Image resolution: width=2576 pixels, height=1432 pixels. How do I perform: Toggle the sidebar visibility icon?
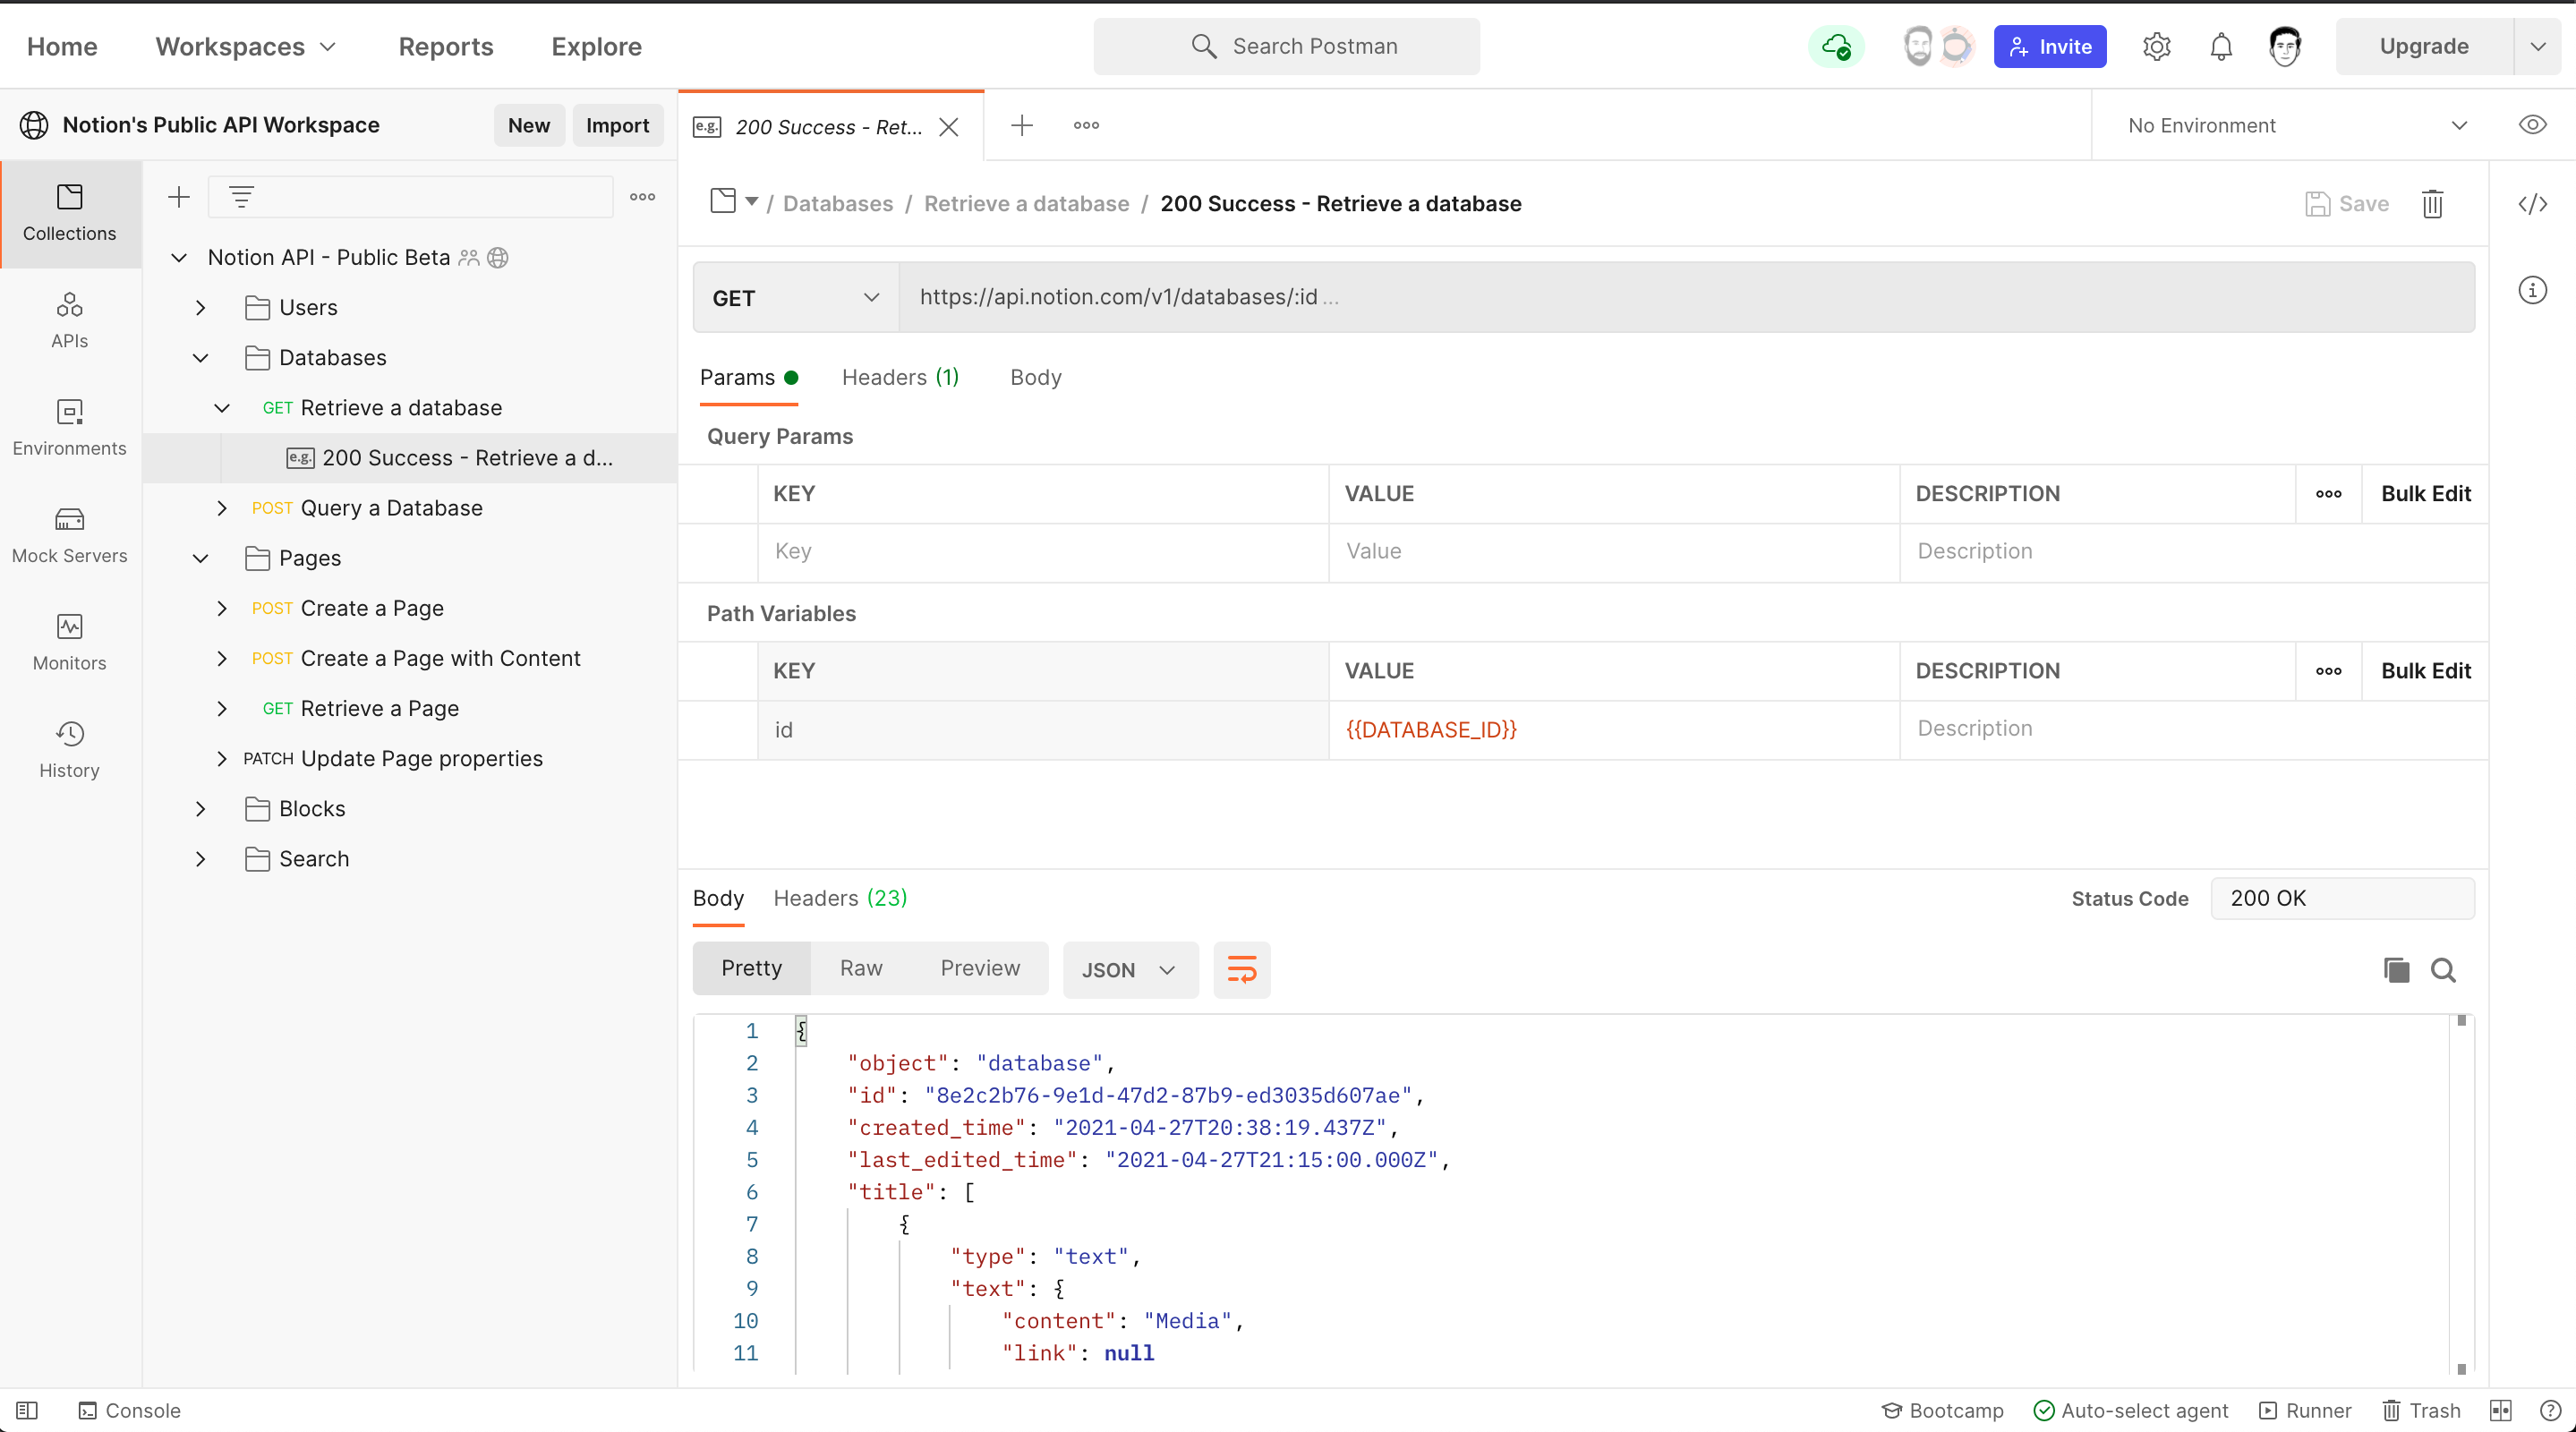pos(27,1410)
